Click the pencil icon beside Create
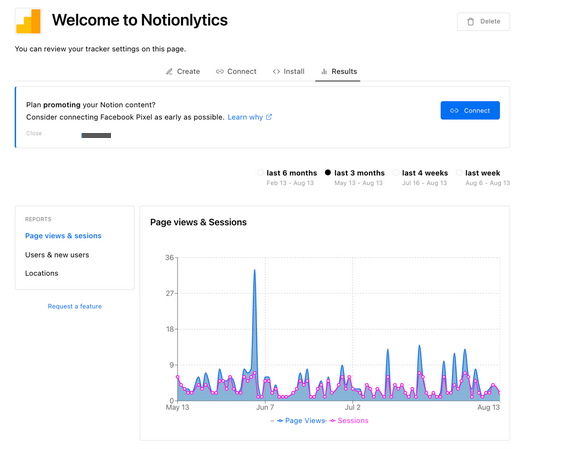 [169, 71]
